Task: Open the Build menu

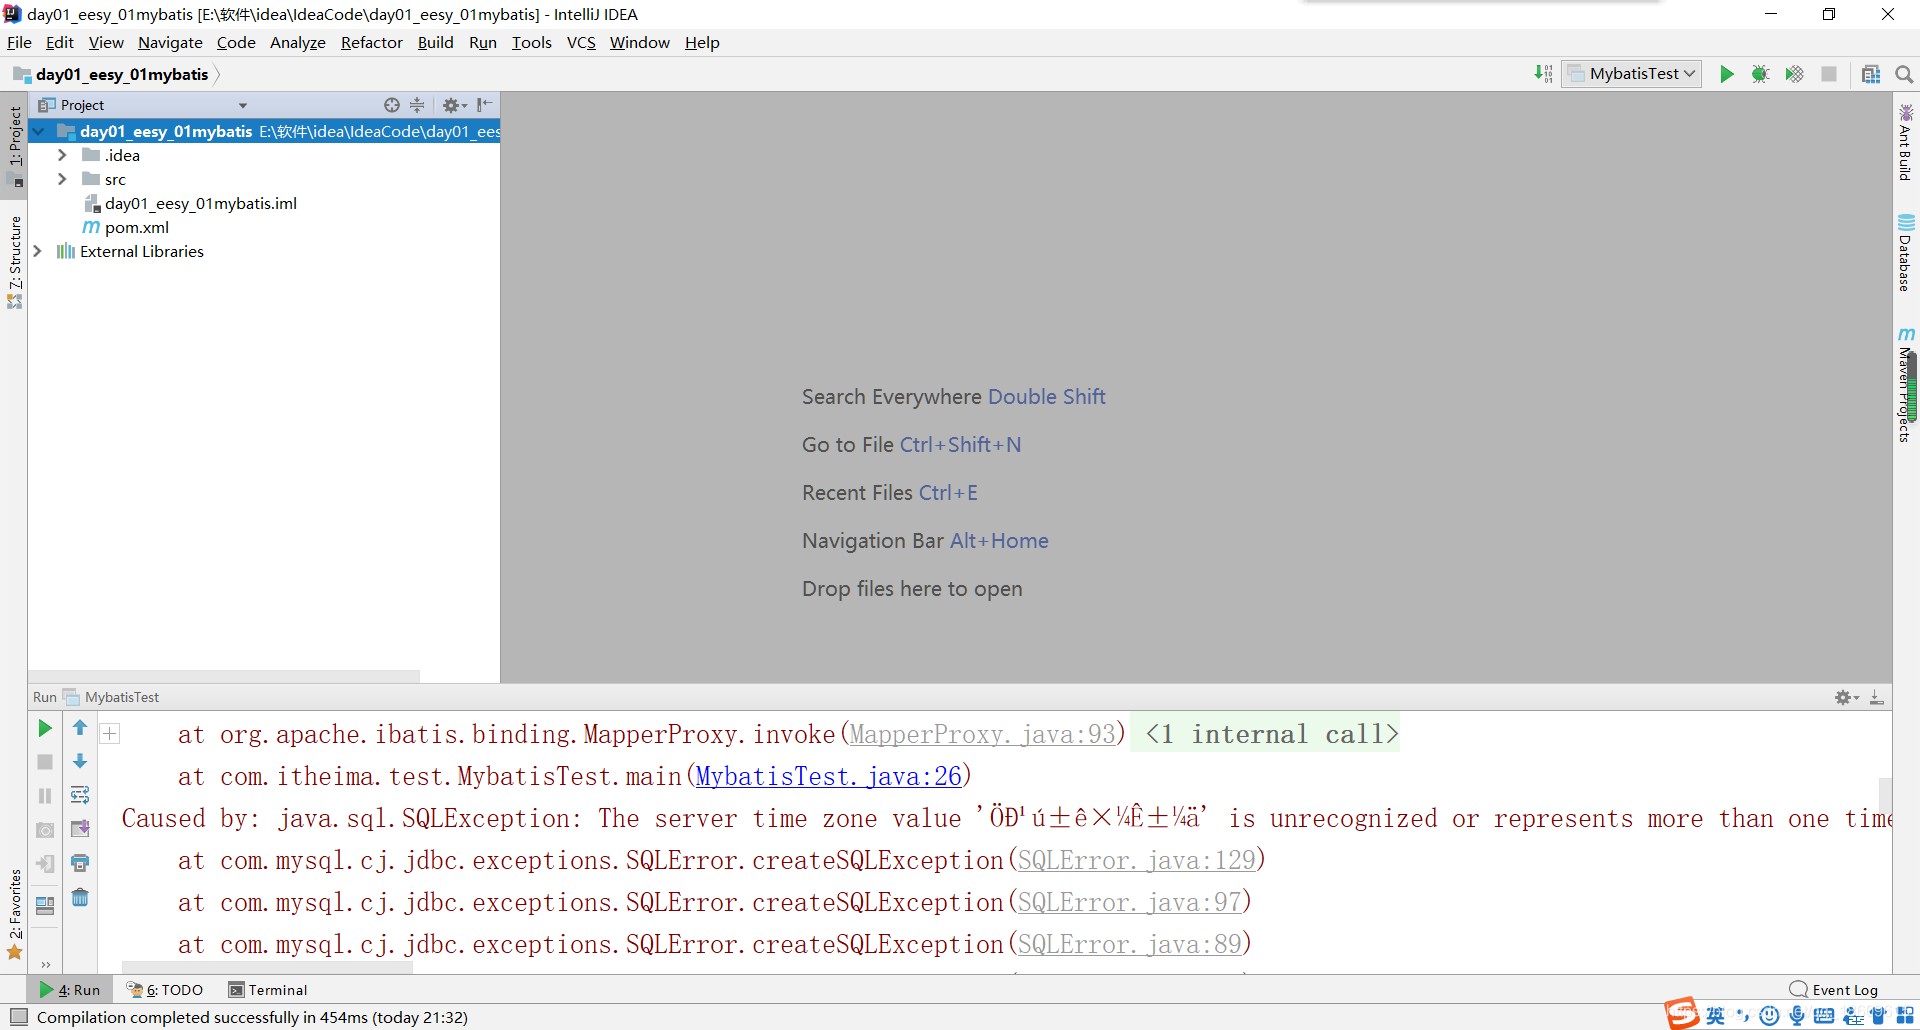Action: pyautogui.click(x=435, y=42)
